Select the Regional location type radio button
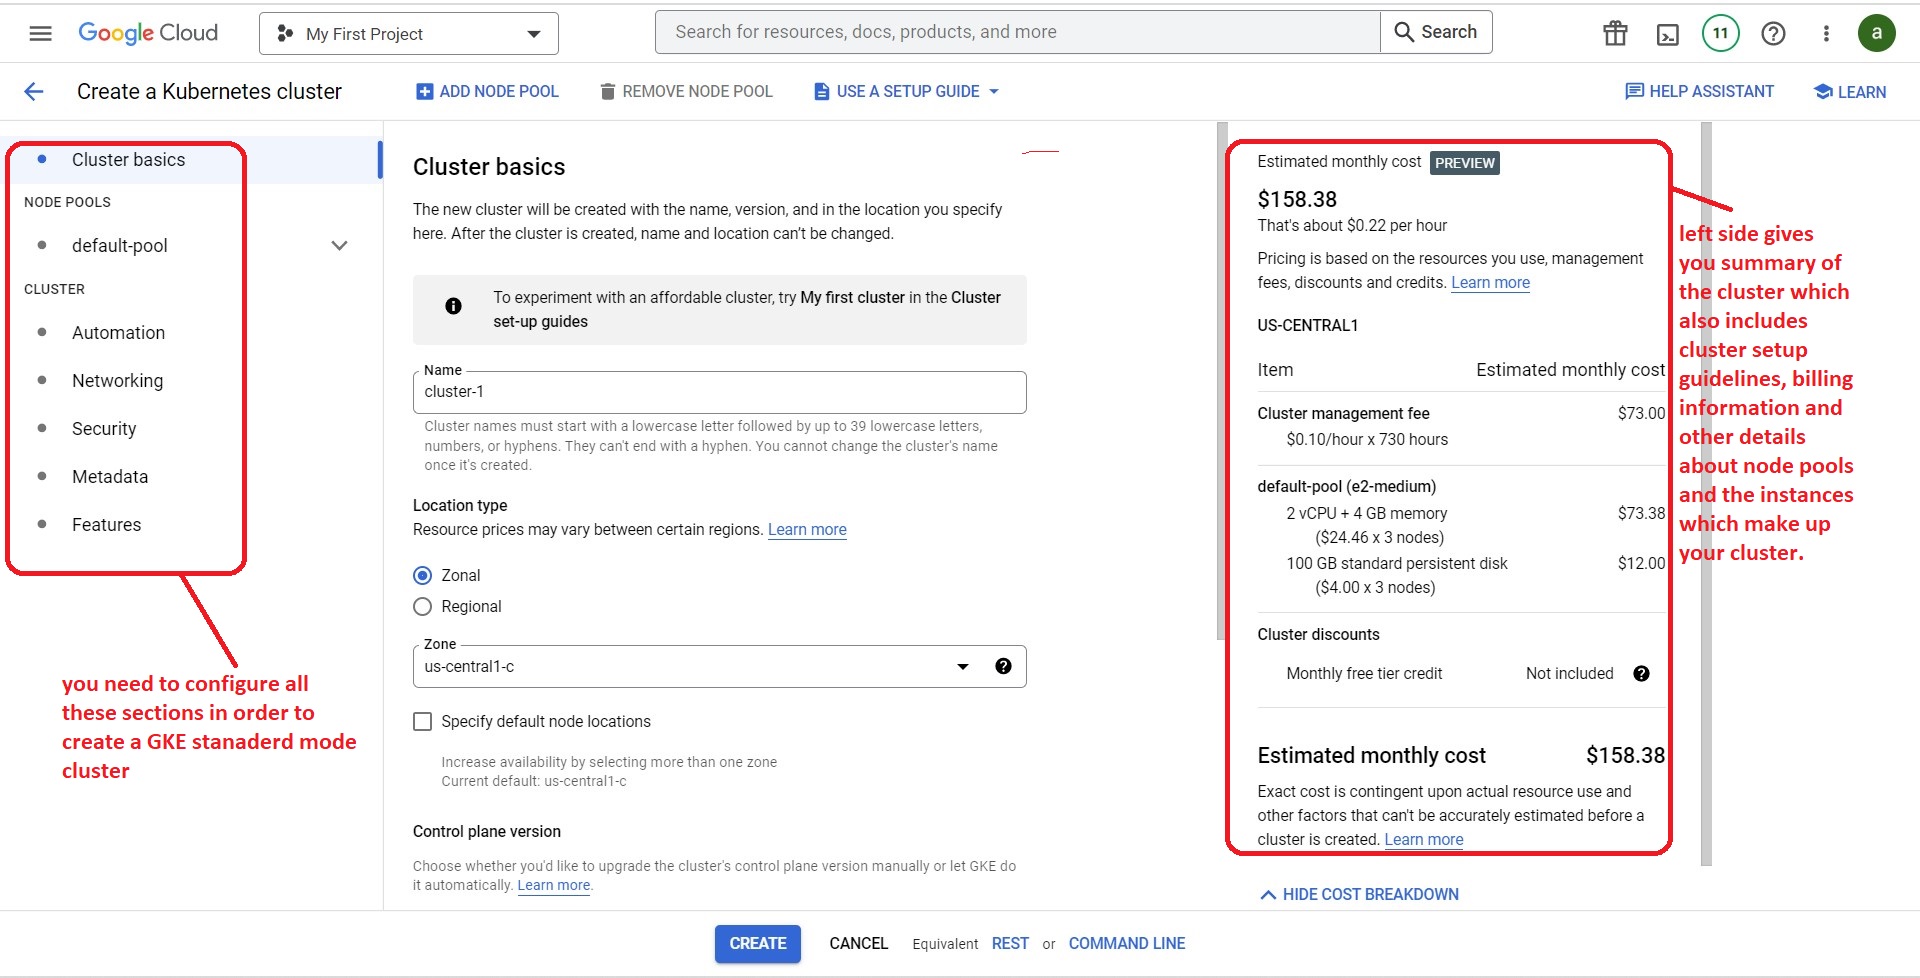The width and height of the screenshot is (1920, 978). point(422,606)
